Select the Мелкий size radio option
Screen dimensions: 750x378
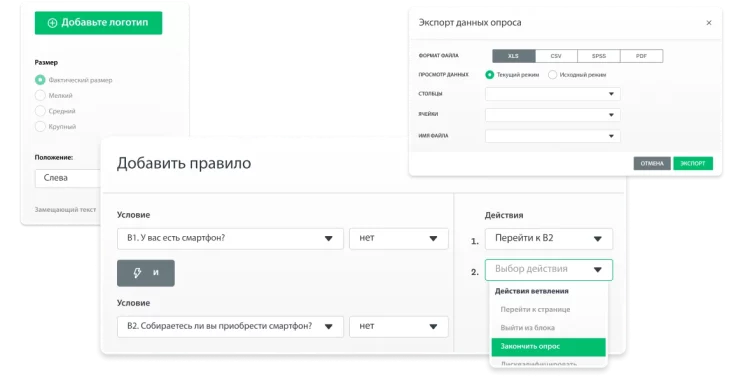pyautogui.click(x=40, y=95)
